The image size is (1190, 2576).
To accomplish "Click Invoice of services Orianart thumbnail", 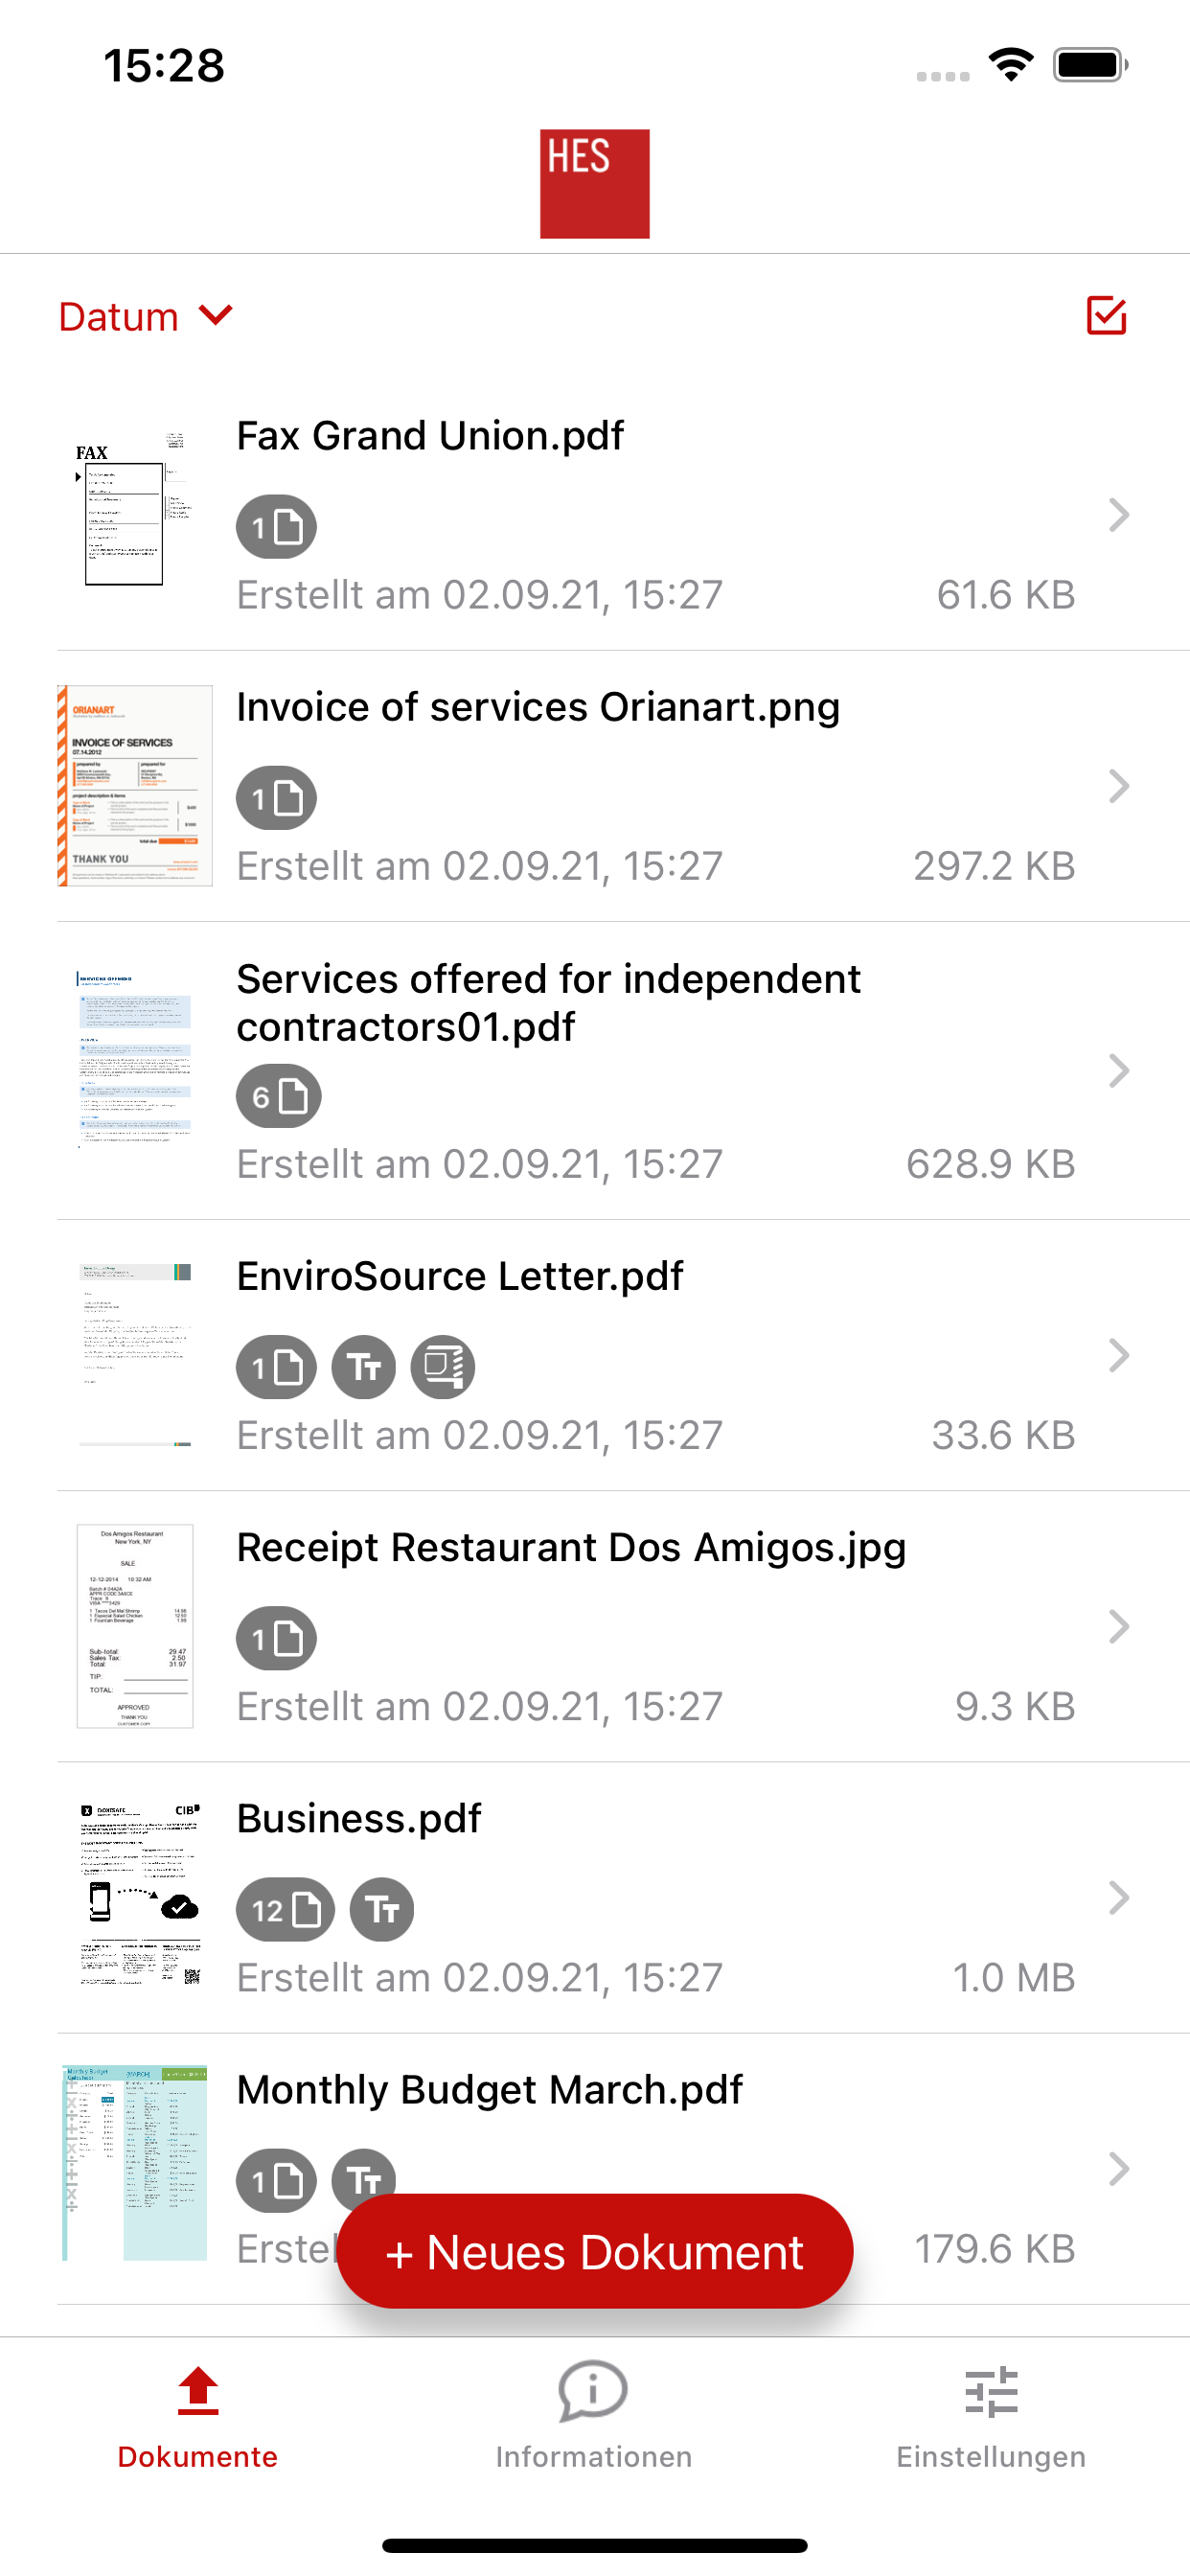I will pos(135,785).
